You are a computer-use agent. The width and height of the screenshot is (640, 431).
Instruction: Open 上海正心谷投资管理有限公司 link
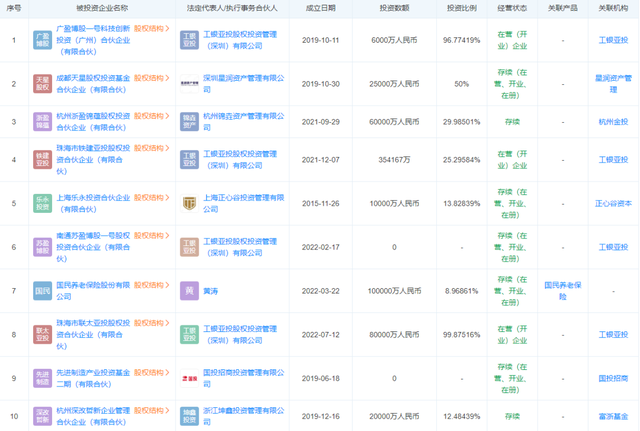(244, 203)
